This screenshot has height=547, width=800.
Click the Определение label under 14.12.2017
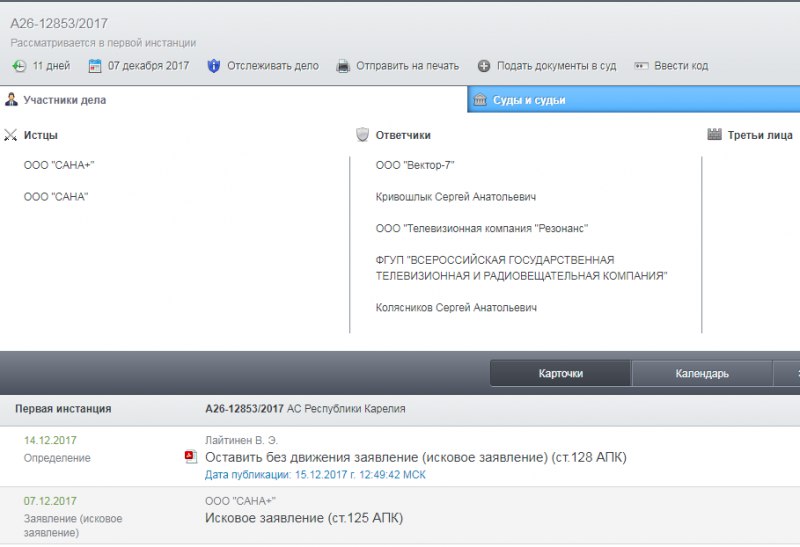pyautogui.click(x=57, y=458)
